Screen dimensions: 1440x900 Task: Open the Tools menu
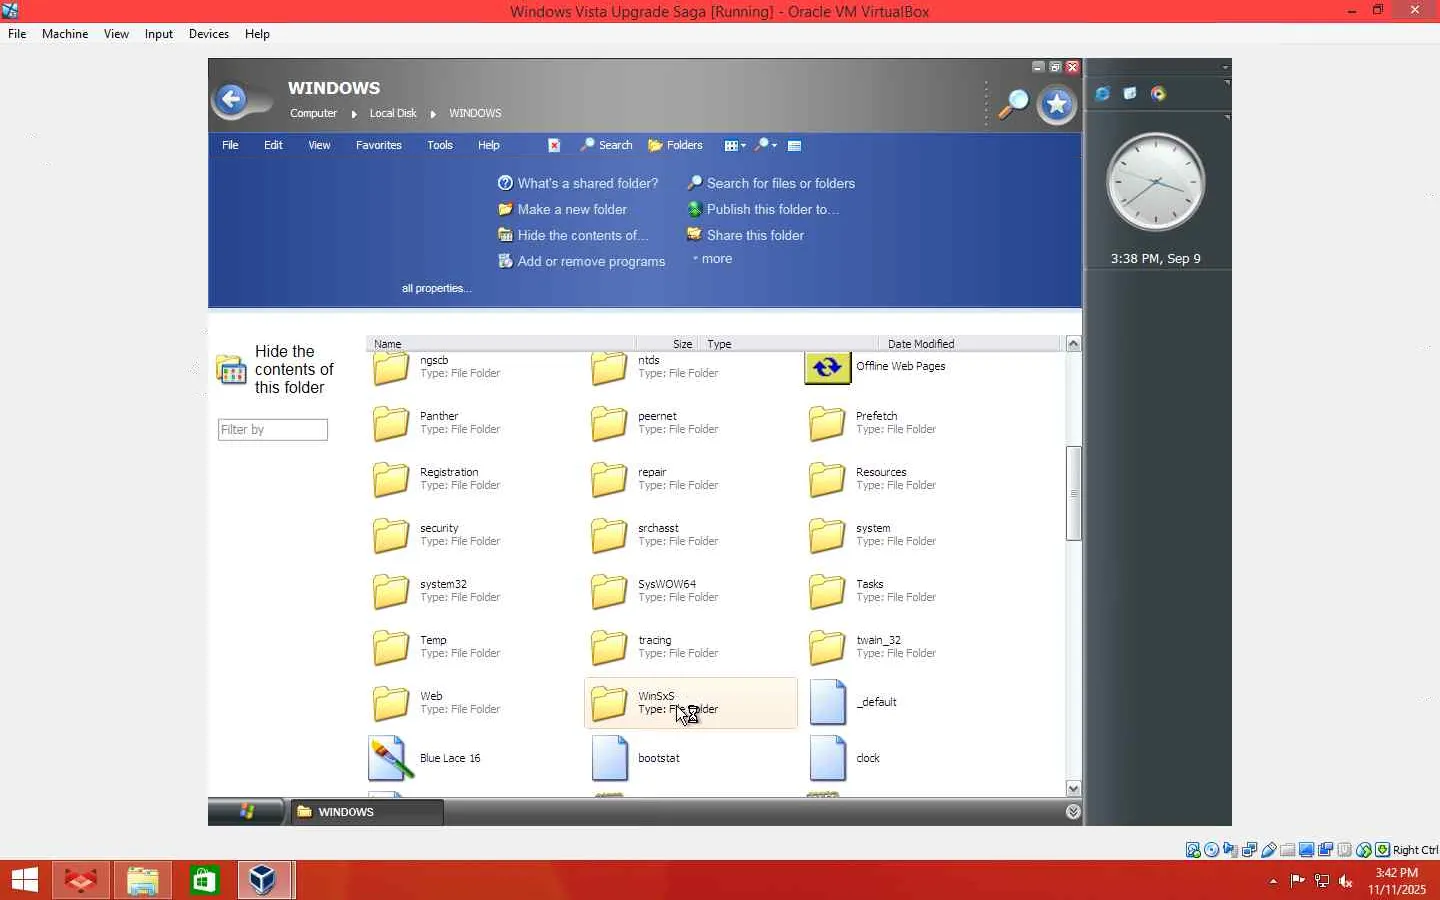click(440, 146)
